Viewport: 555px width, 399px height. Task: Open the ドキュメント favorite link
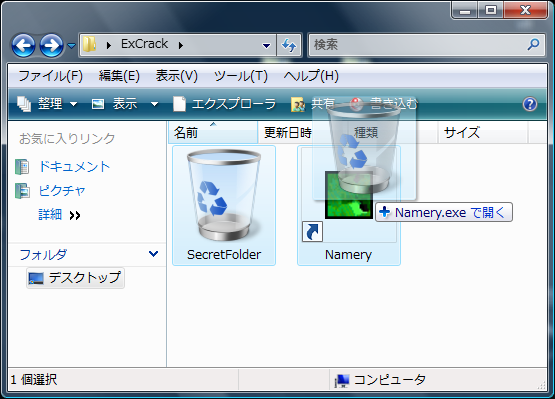[74, 167]
